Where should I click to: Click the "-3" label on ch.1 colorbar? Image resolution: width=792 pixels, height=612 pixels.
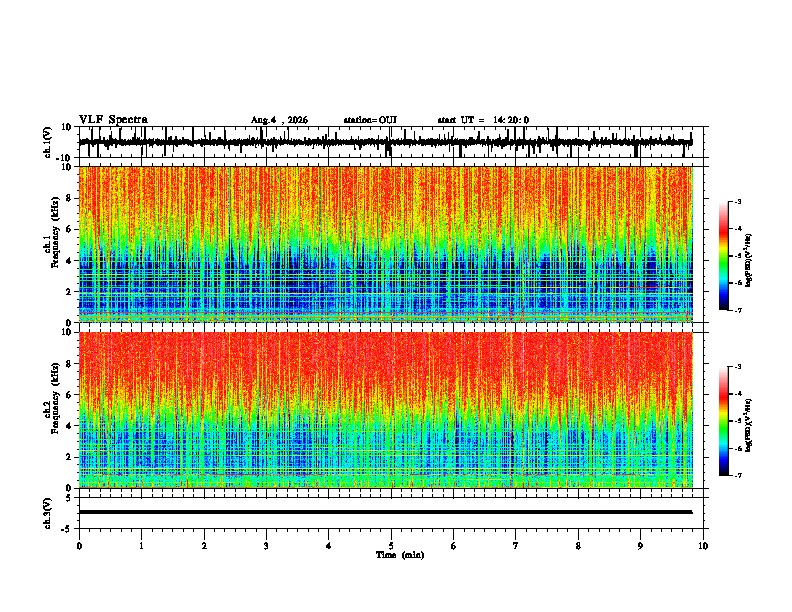point(737,201)
